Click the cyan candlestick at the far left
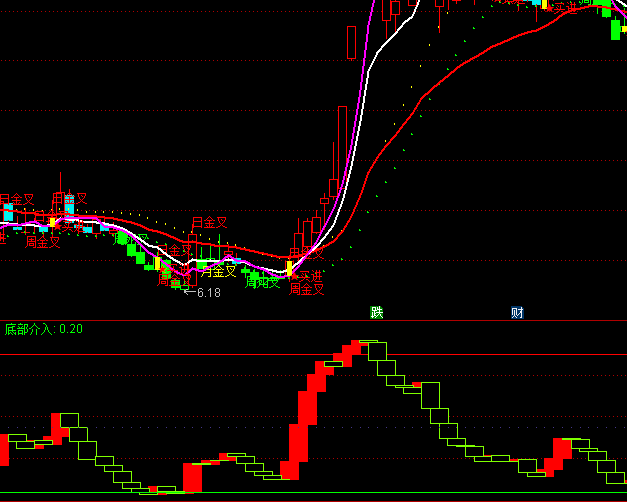627x502 pixels. tap(8, 214)
